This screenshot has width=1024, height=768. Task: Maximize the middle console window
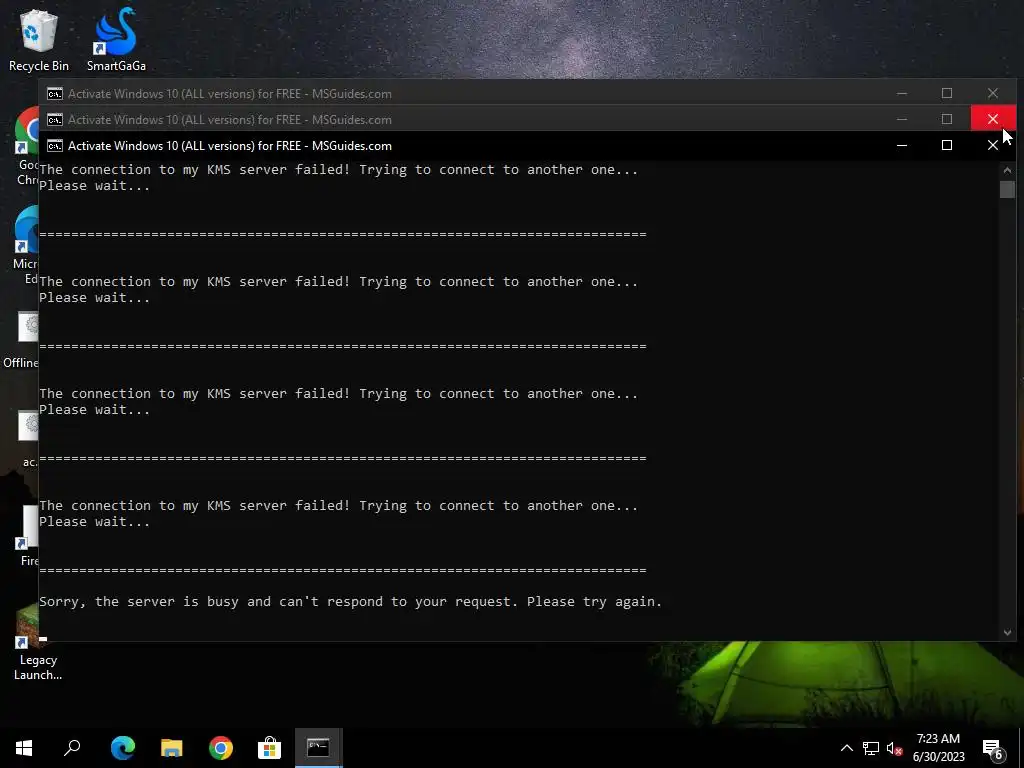click(947, 119)
